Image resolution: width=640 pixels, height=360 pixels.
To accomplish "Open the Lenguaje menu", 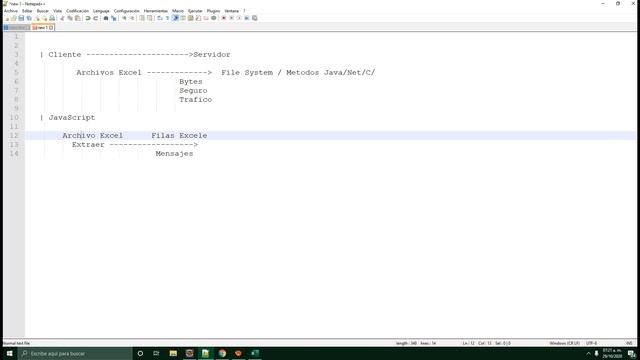I will point(101,11).
